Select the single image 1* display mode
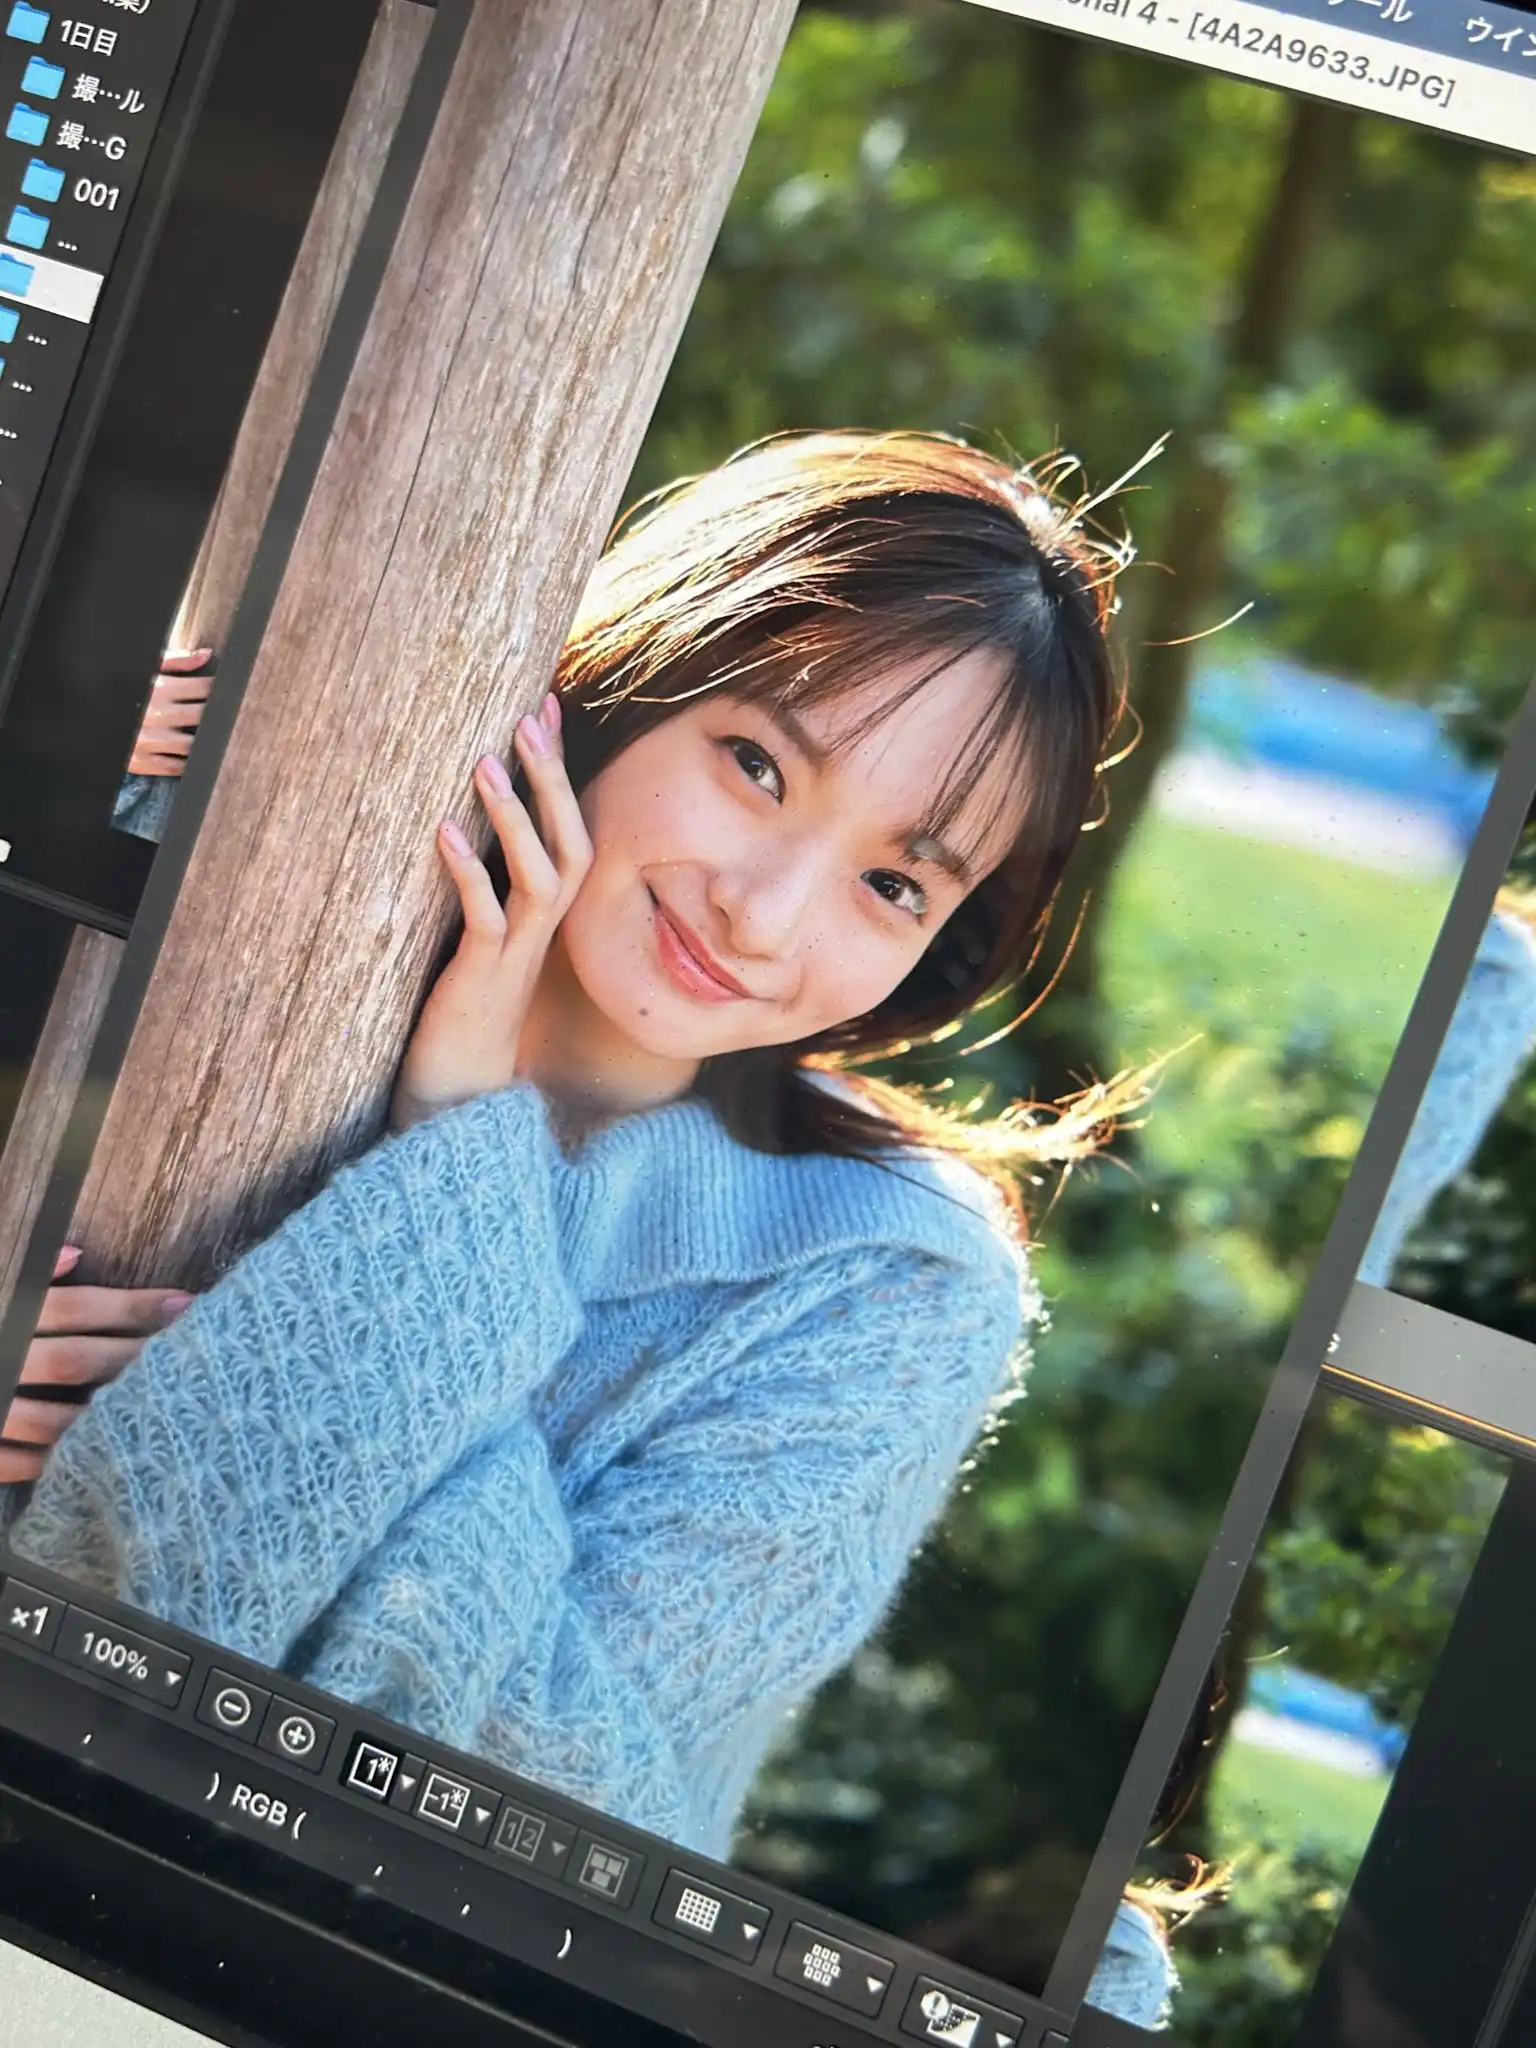The height and width of the screenshot is (2048, 1536). click(x=372, y=1769)
